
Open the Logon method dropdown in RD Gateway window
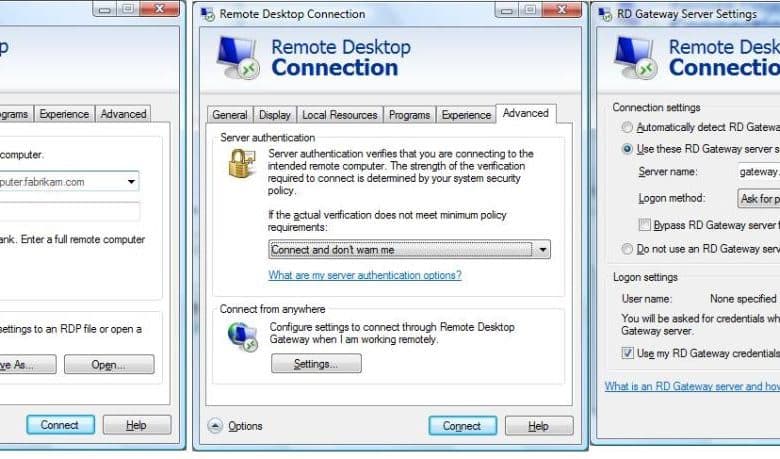[x=758, y=198]
